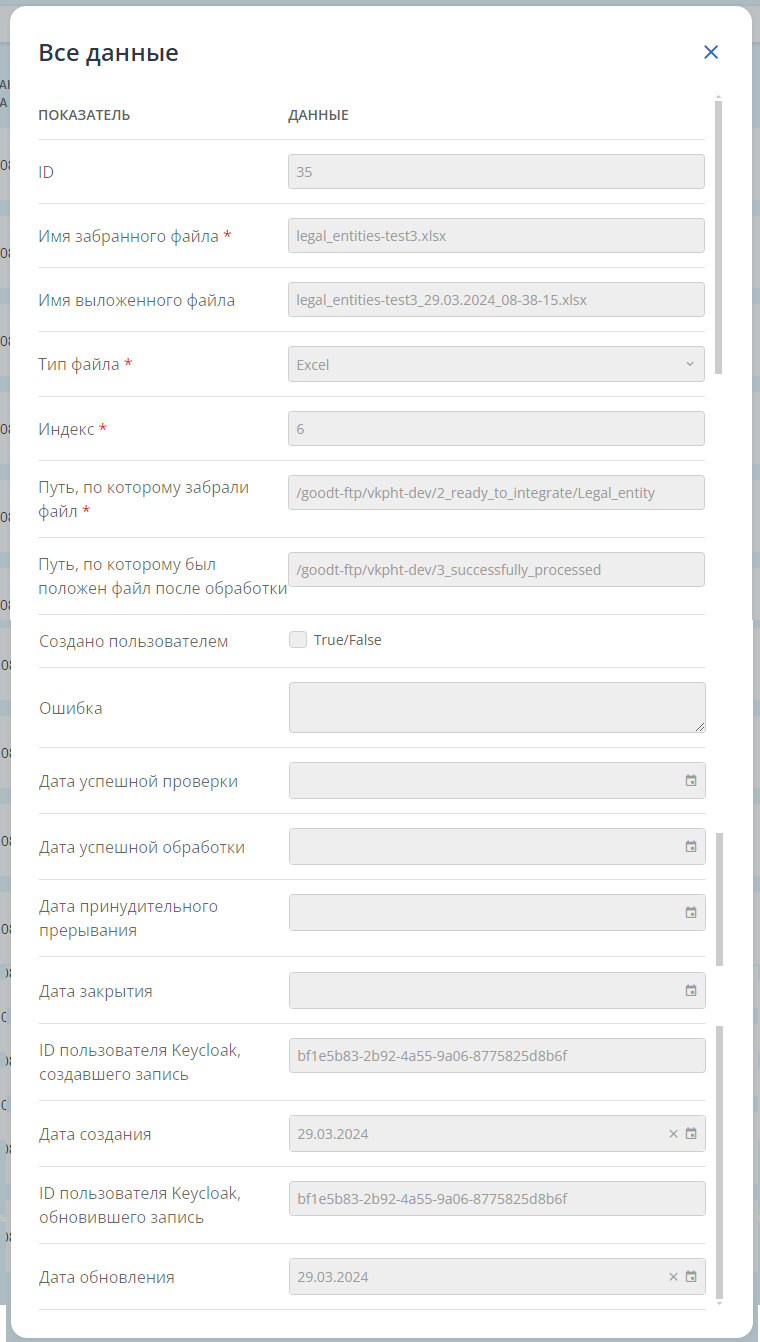Click the dialog's vertical scrollbar
The width and height of the screenshot is (760, 1342).
(x=719, y=236)
